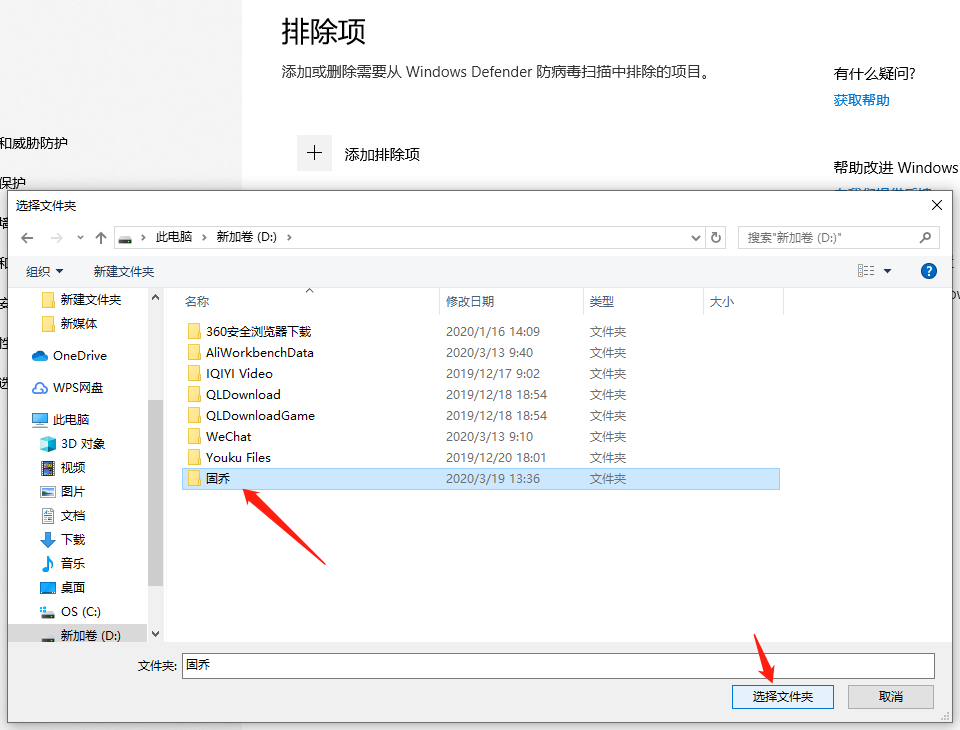Open the view options dropdown arrow

887,271
